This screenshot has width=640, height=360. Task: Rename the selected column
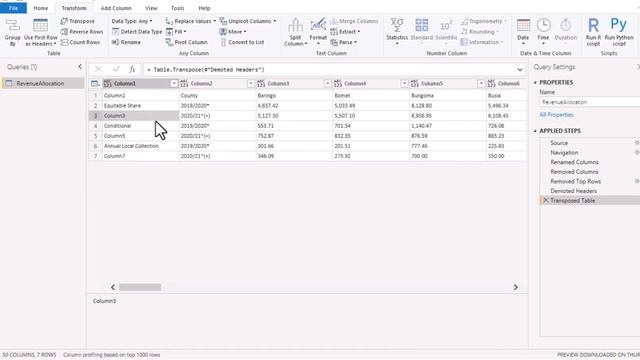126,42
